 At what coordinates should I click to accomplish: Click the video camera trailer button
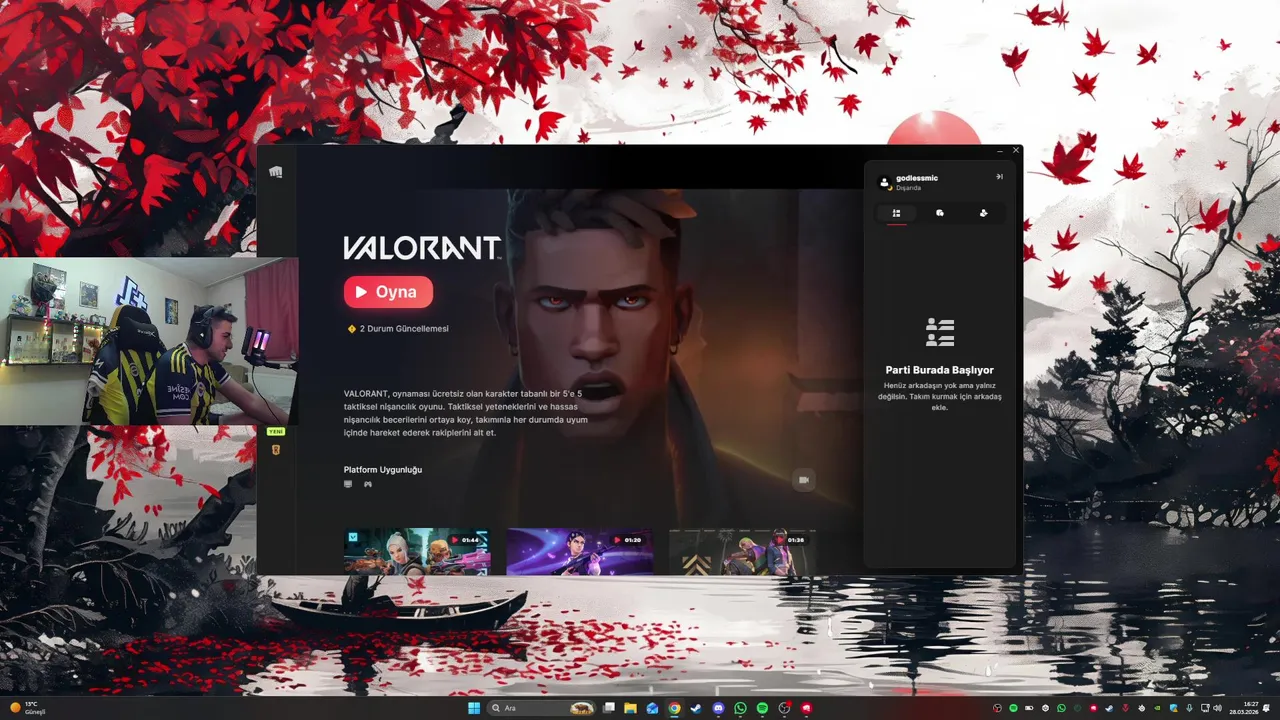tap(803, 480)
